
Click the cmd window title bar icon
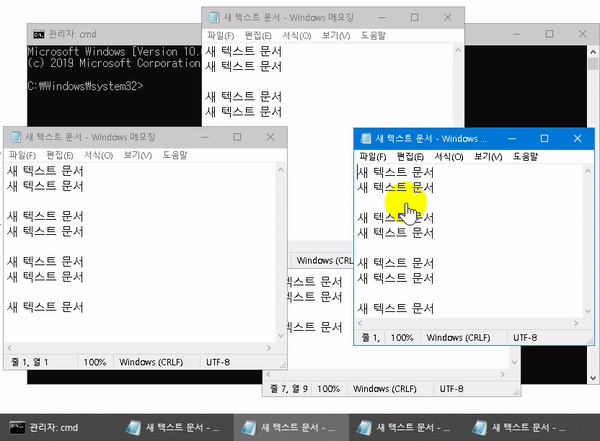(x=39, y=34)
